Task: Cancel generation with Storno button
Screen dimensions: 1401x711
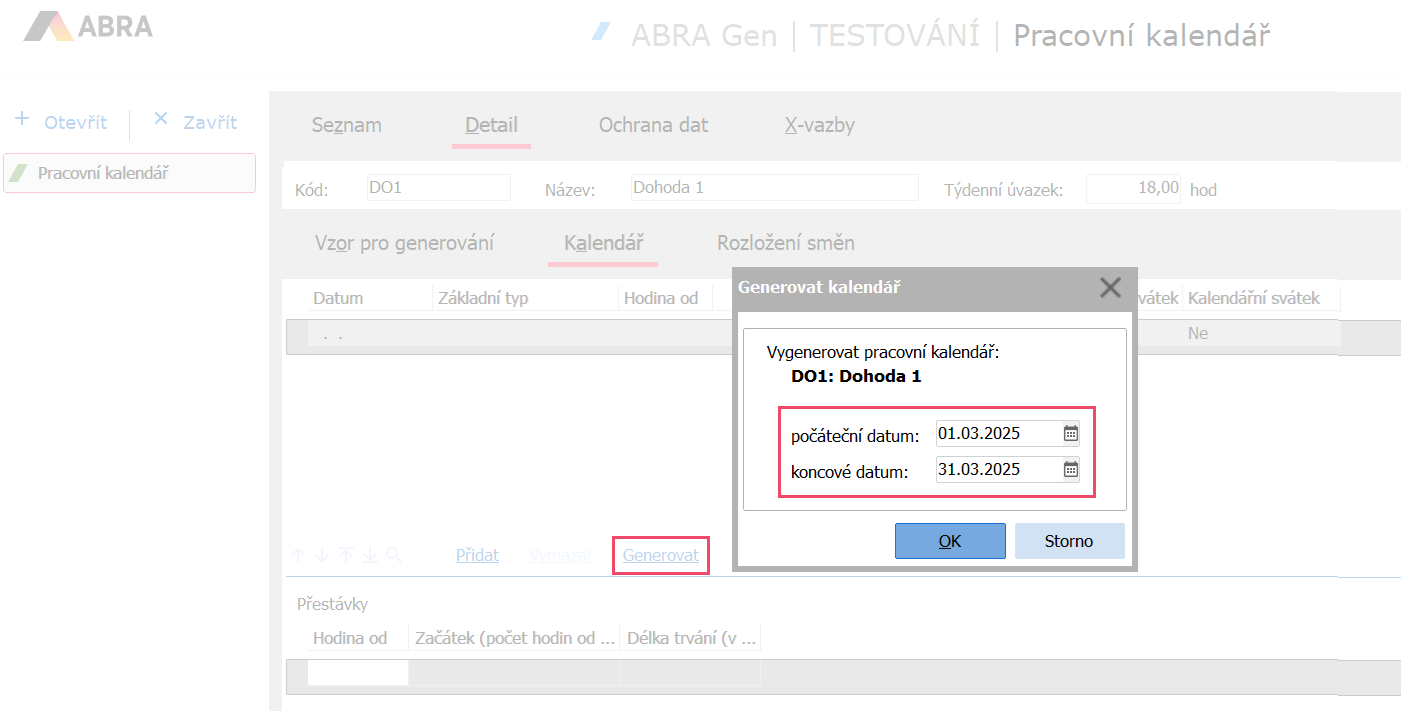Action: (x=1068, y=541)
